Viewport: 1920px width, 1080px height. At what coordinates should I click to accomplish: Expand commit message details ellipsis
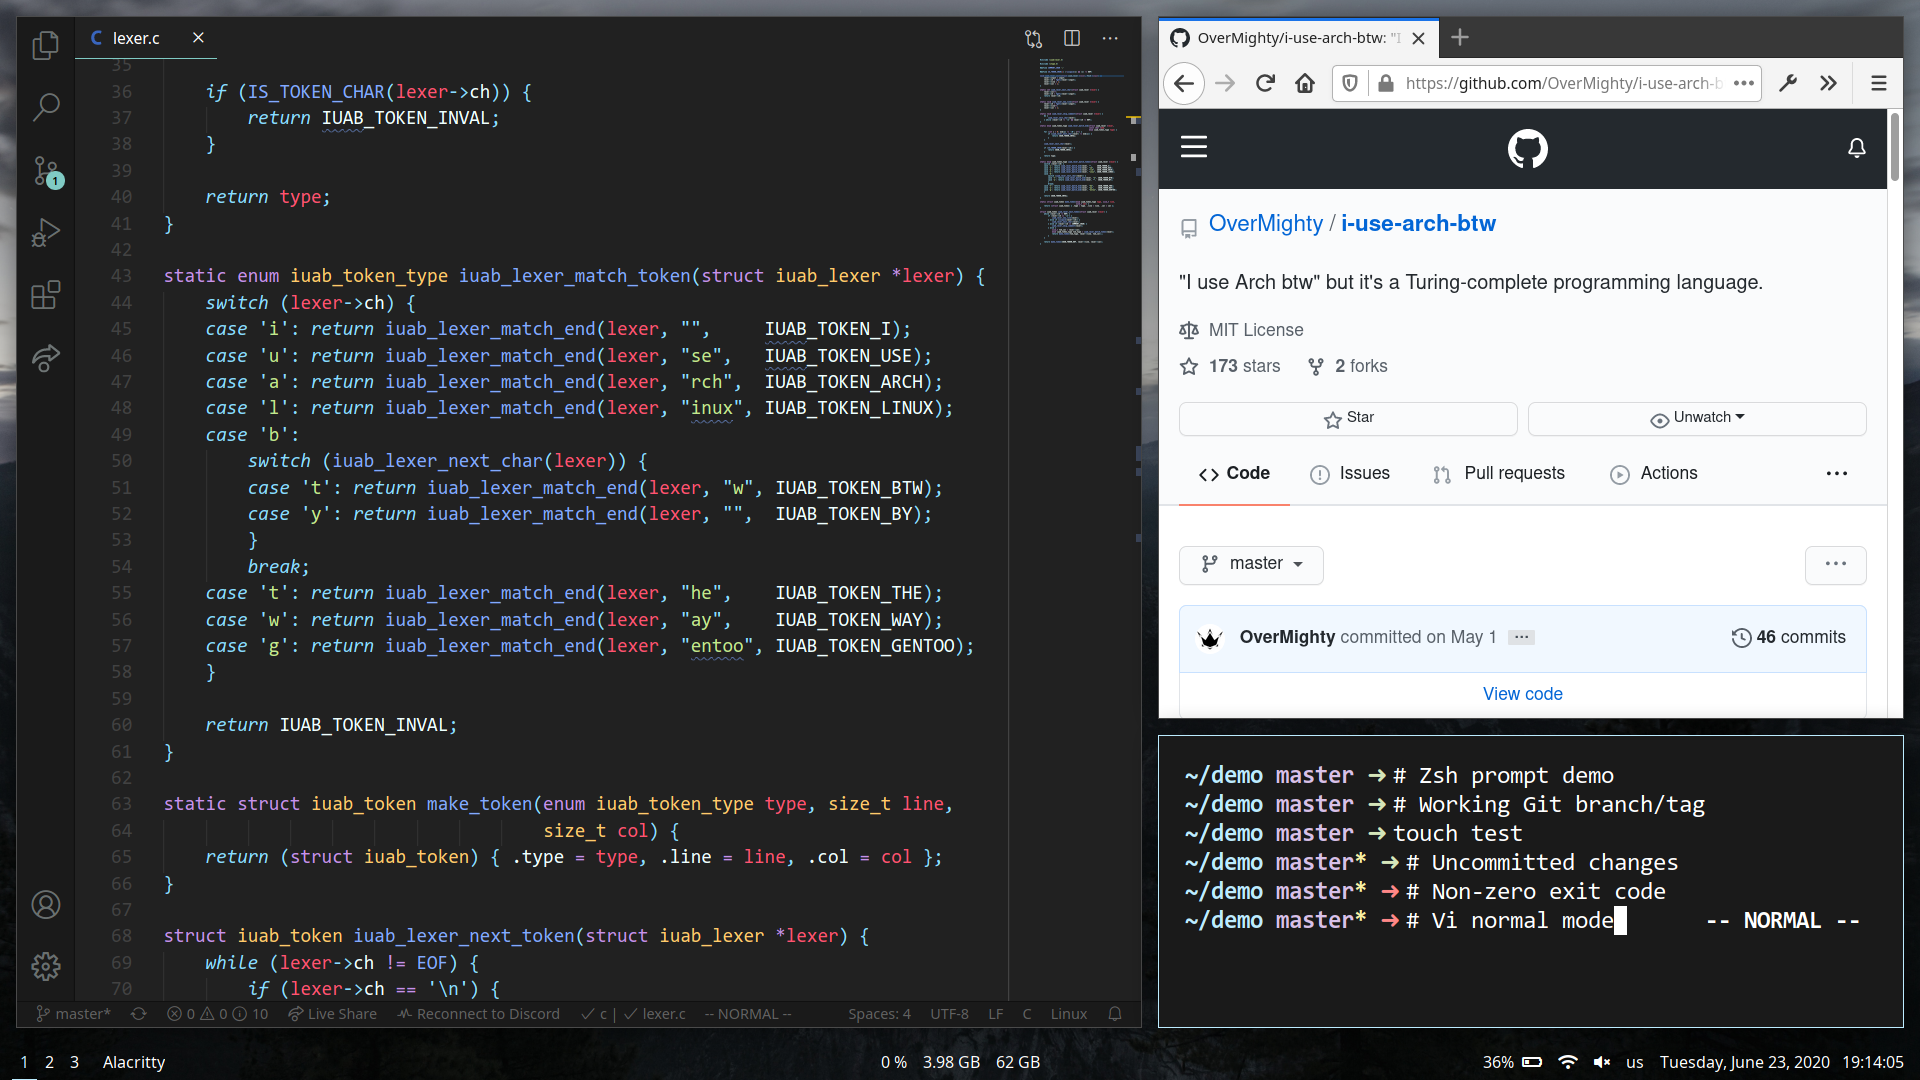click(1521, 638)
